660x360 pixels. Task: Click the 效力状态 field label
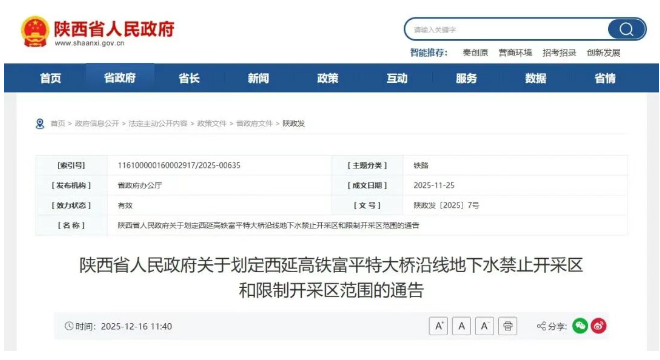(x=71, y=205)
